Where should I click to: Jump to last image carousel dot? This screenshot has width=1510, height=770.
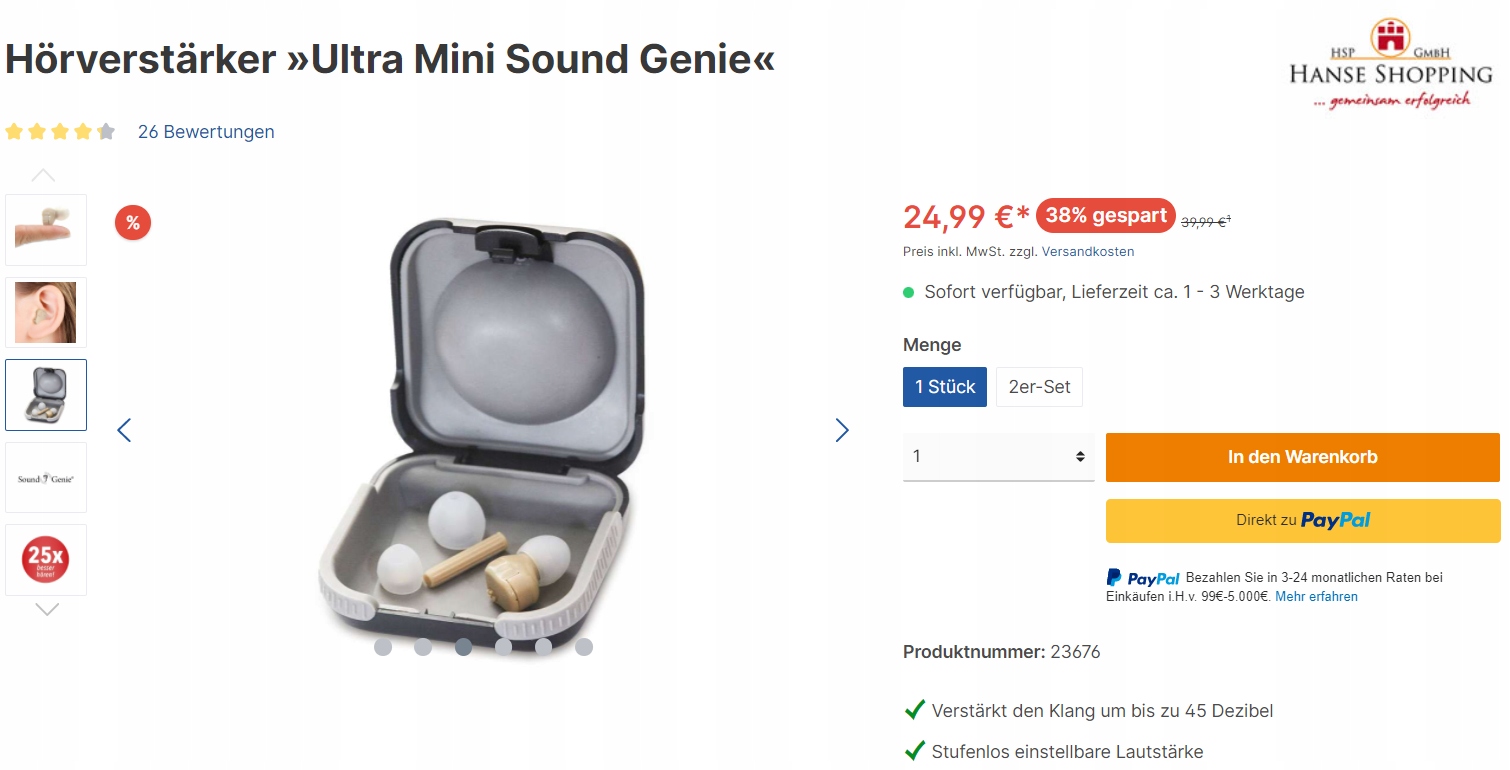584,647
